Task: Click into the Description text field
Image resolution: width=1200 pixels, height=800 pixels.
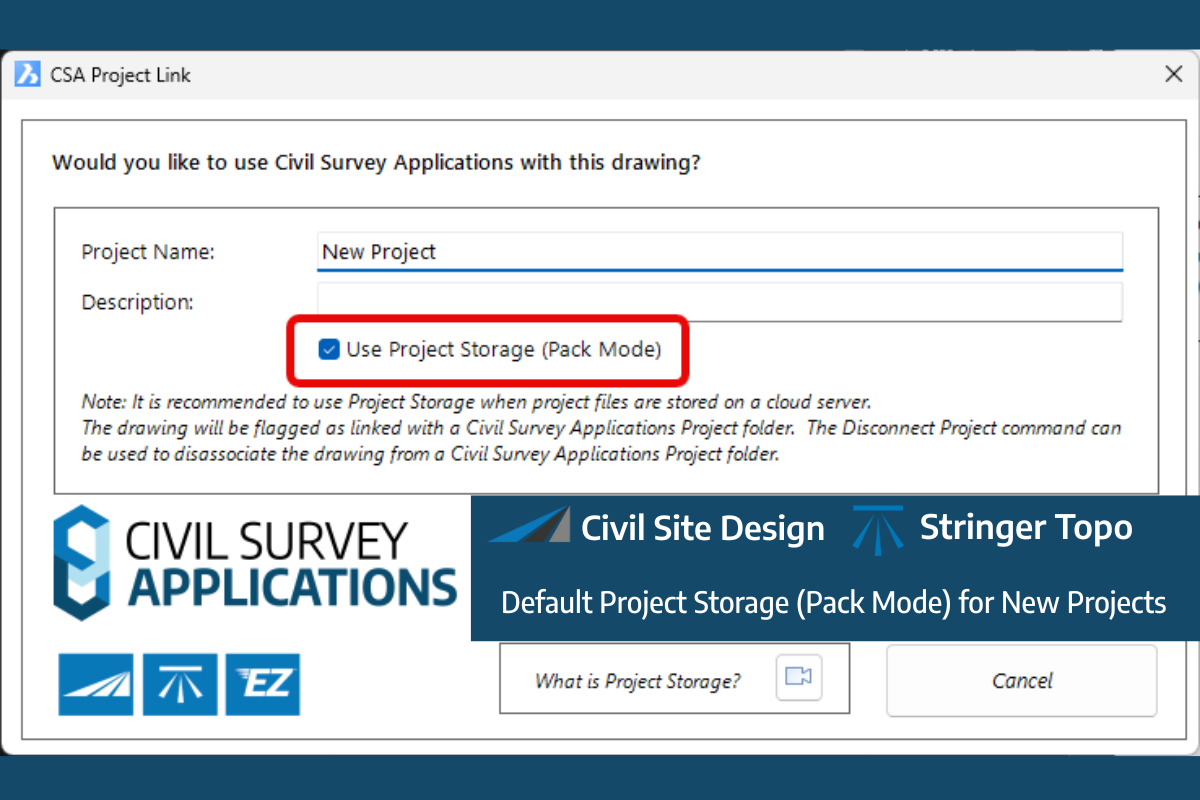Action: pos(719,302)
